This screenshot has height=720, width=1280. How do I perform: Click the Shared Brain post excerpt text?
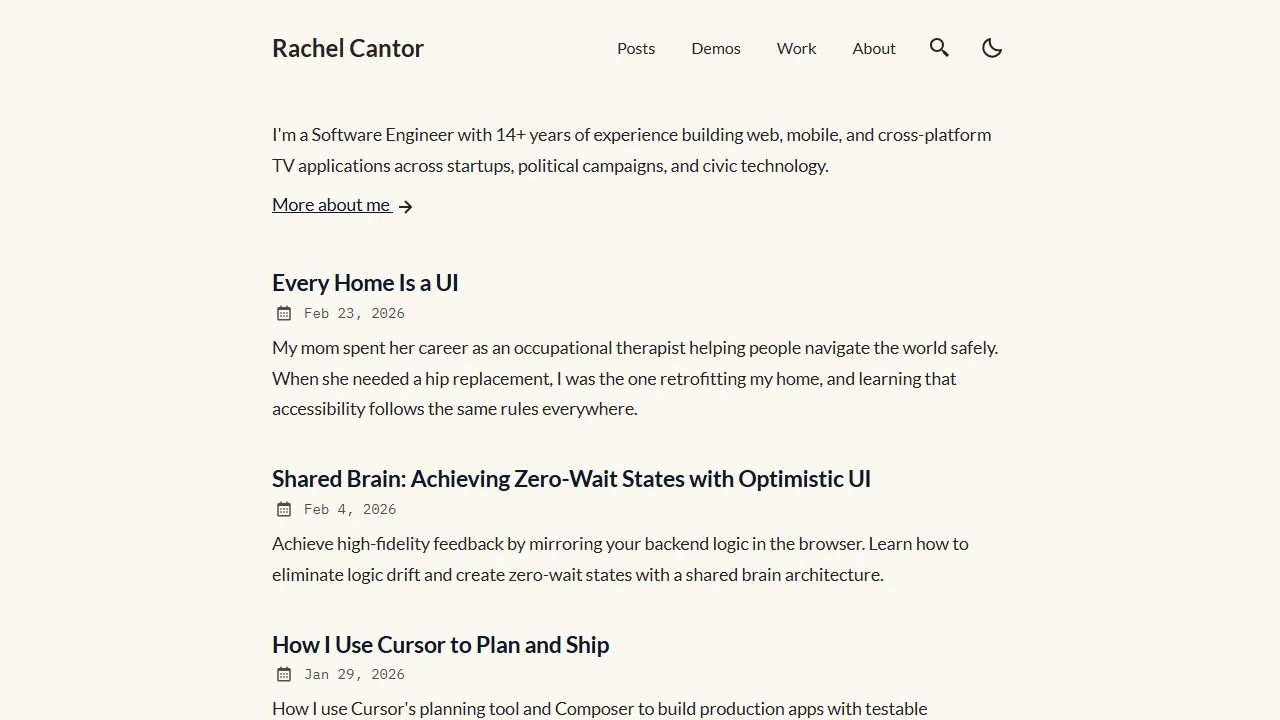[x=620, y=559]
